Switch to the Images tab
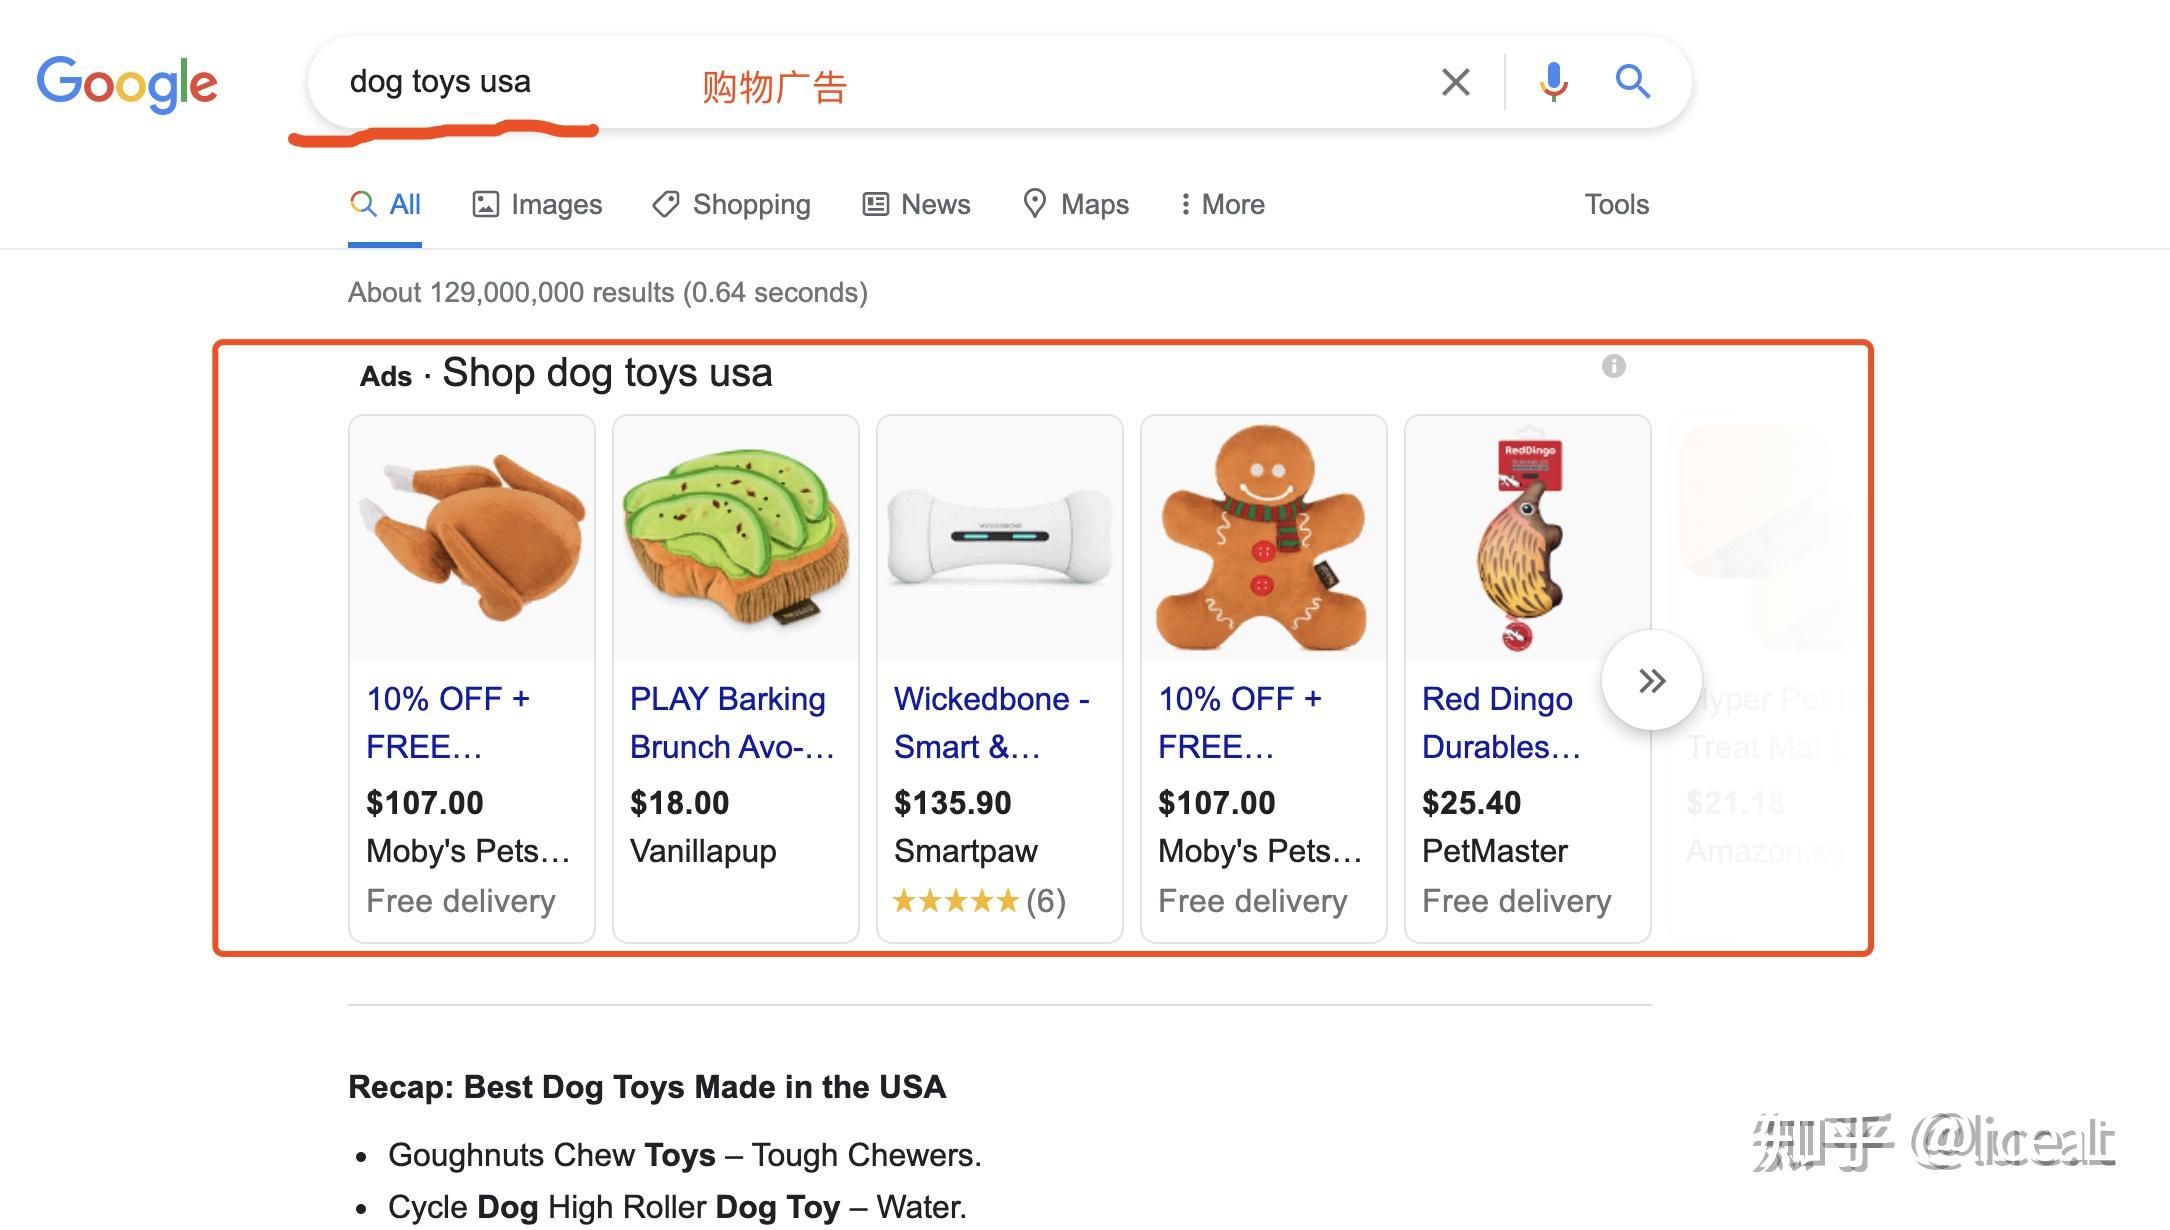Screen dimensions: 2170x1230 click(537, 205)
